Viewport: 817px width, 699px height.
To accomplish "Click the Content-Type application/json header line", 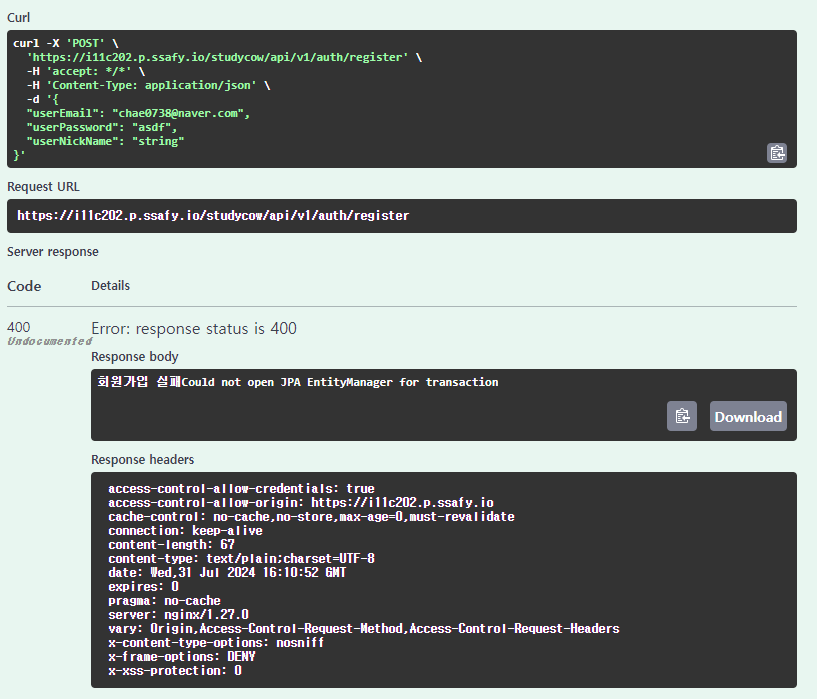I will [148, 85].
